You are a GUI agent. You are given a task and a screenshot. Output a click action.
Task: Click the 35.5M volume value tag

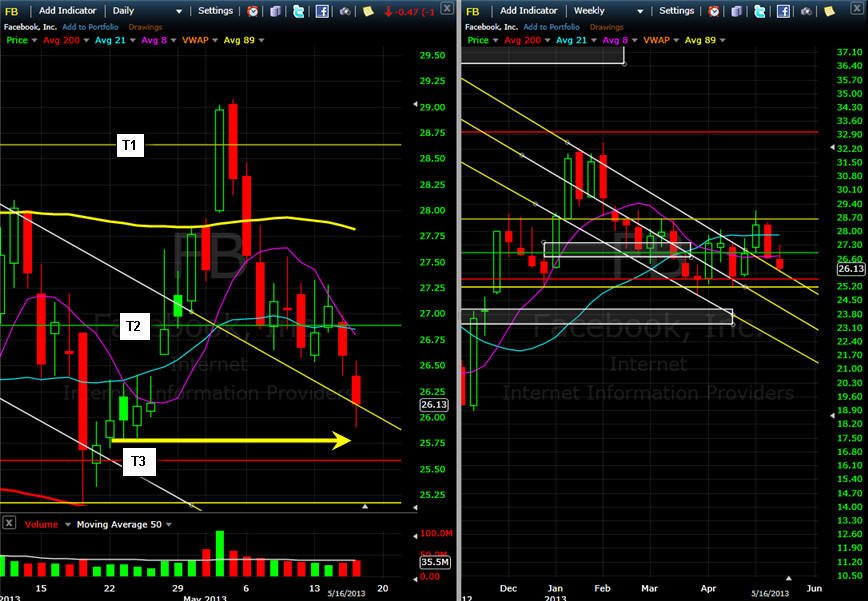pyautogui.click(x=435, y=562)
